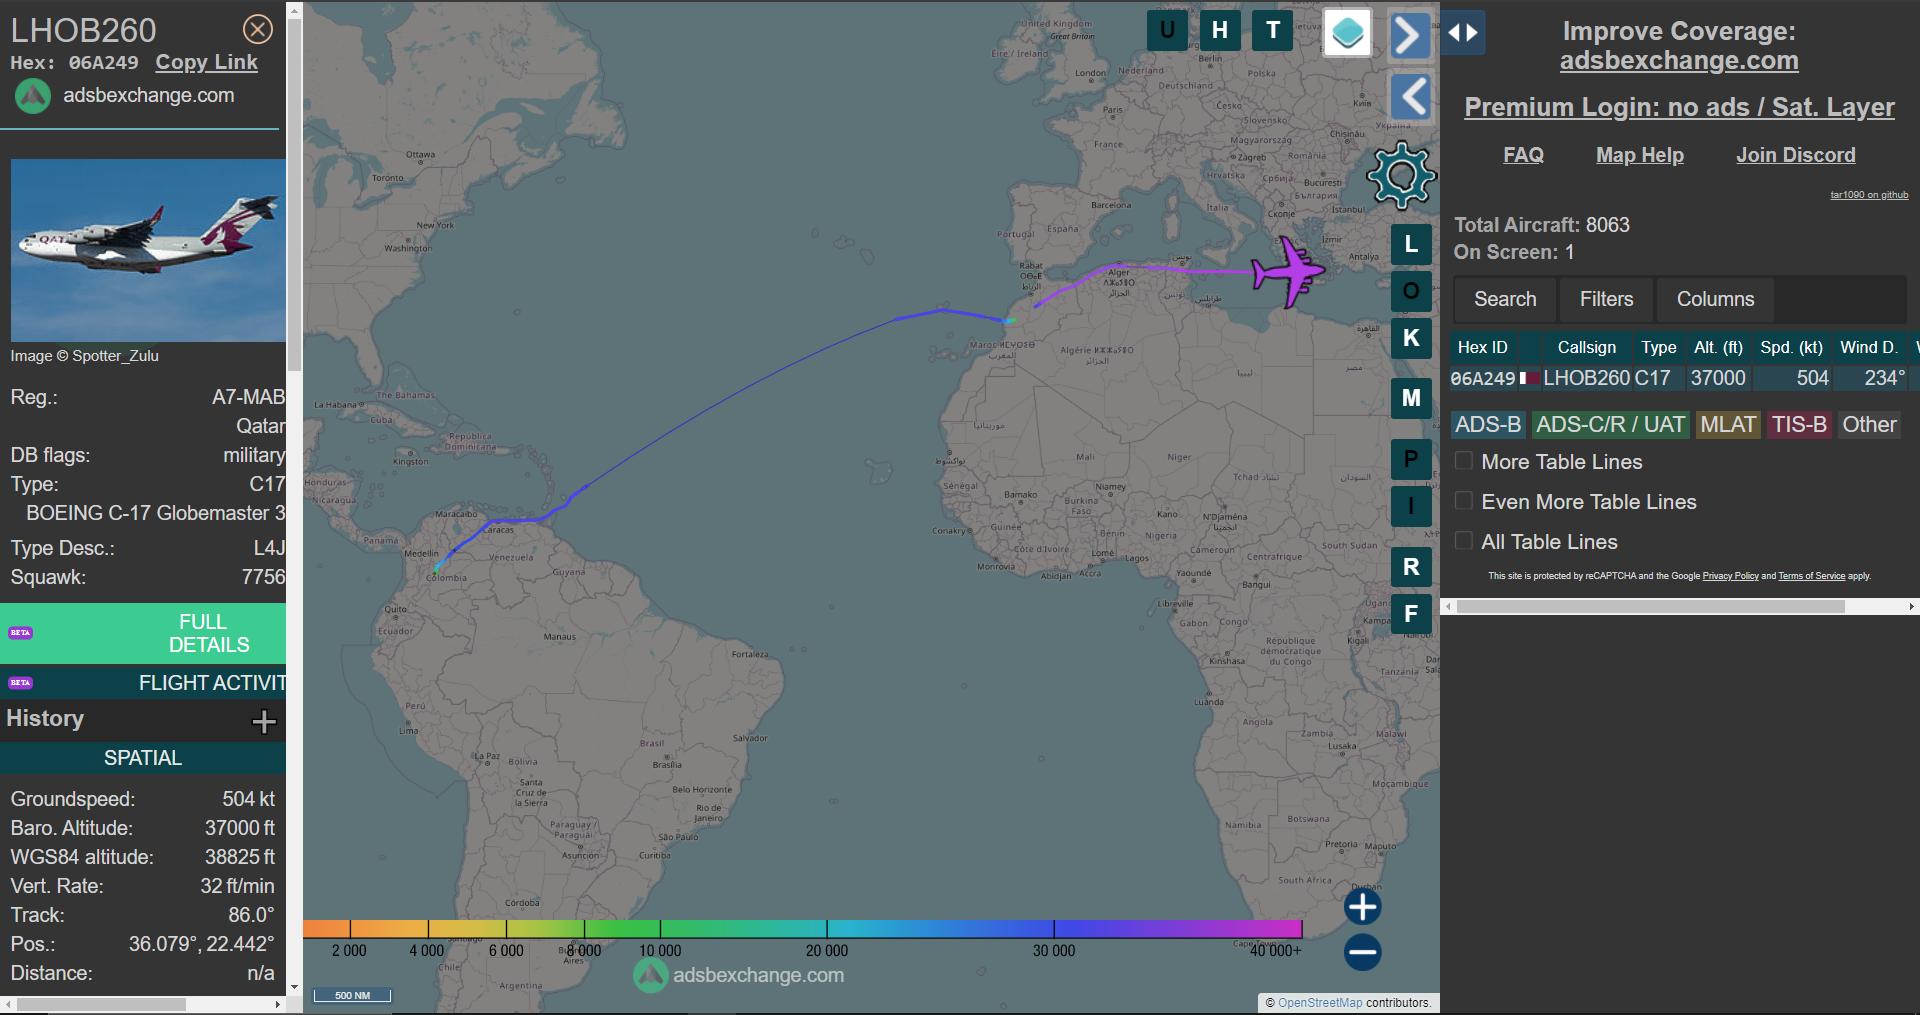1920x1015 pixels.
Task: Enable Even More Table Lines checkbox
Action: pos(1464,501)
